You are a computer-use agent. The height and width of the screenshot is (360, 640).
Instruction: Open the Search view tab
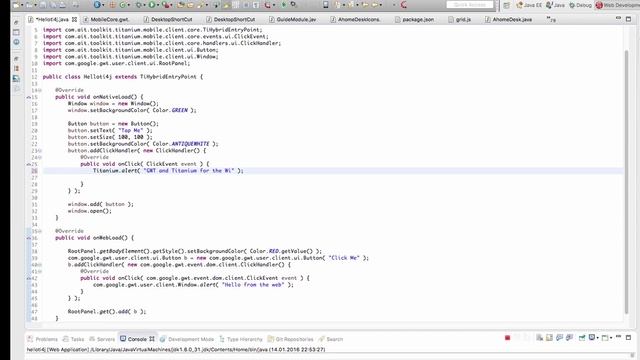pos(331,339)
